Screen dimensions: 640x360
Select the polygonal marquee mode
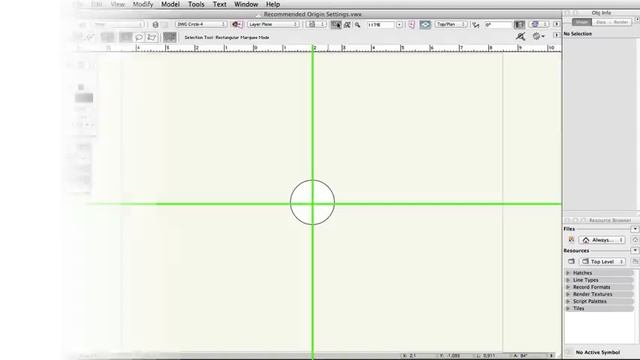151,37
